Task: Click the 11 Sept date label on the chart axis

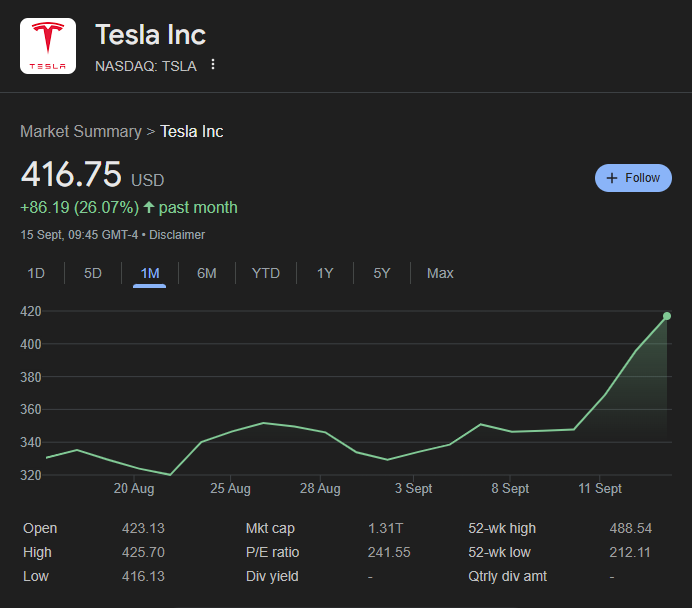Action: 600,488
